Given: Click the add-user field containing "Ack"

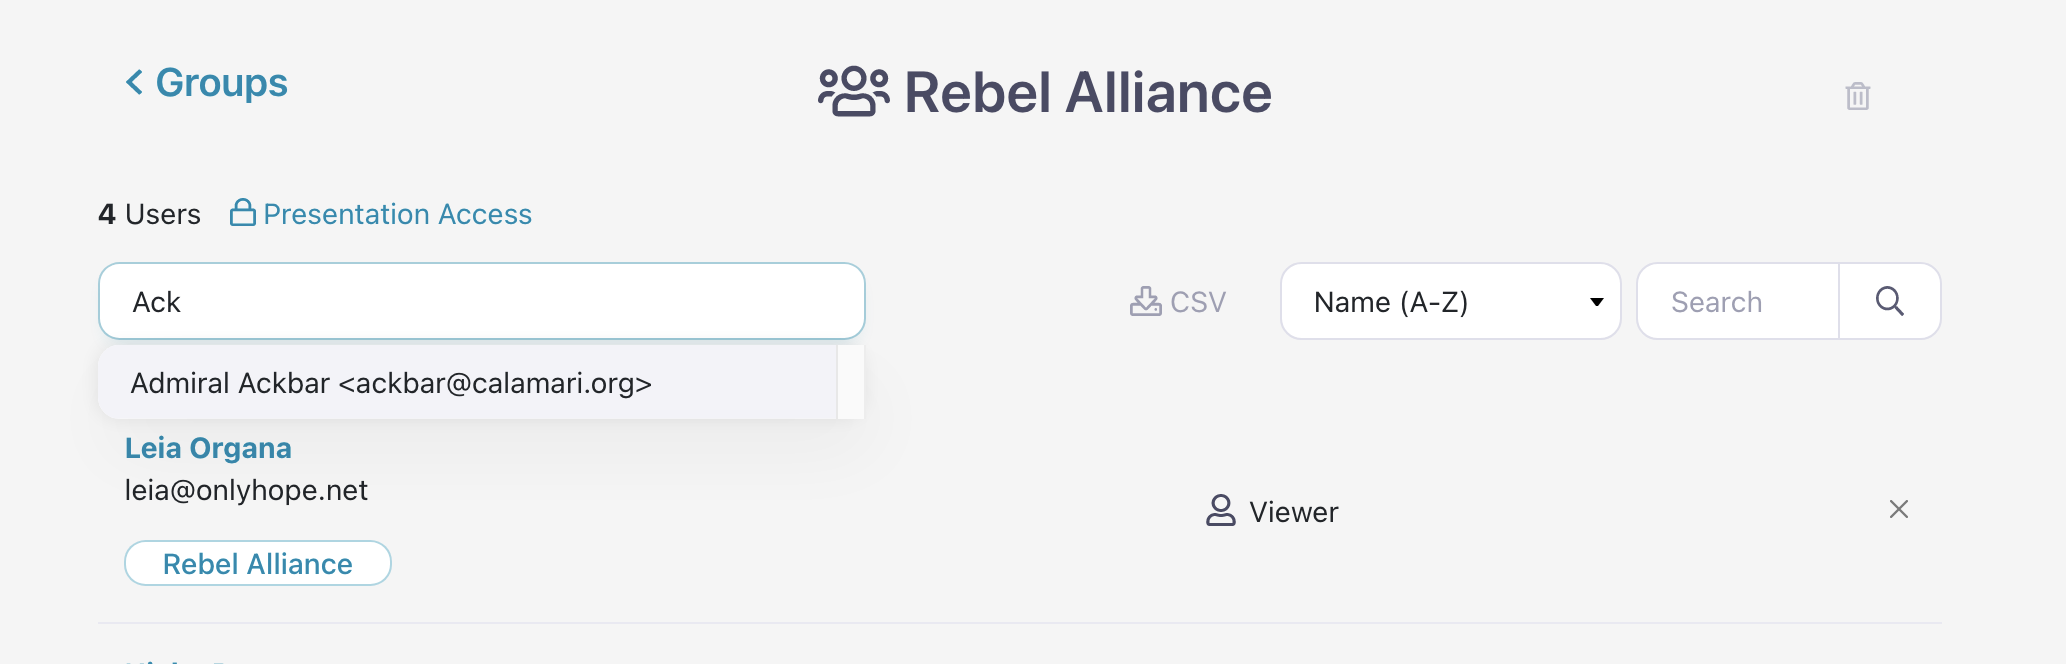Looking at the screenshot, I should (481, 301).
